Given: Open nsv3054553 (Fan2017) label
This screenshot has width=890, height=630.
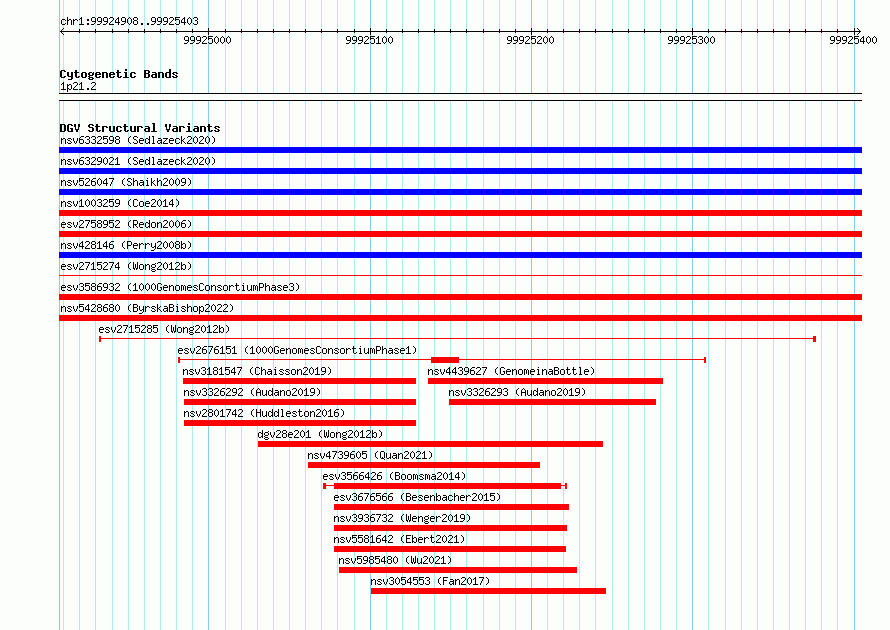Looking at the screenshot, I should click(430, 581).
